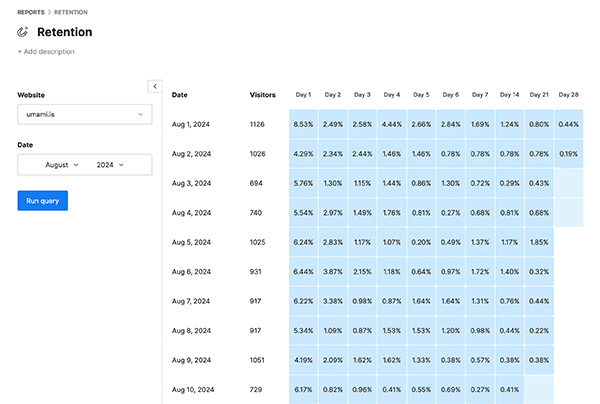Viewport: 600px width, 404px height.
Task: Open the Website dropdown showing umami.is
Action: (84, 115)
